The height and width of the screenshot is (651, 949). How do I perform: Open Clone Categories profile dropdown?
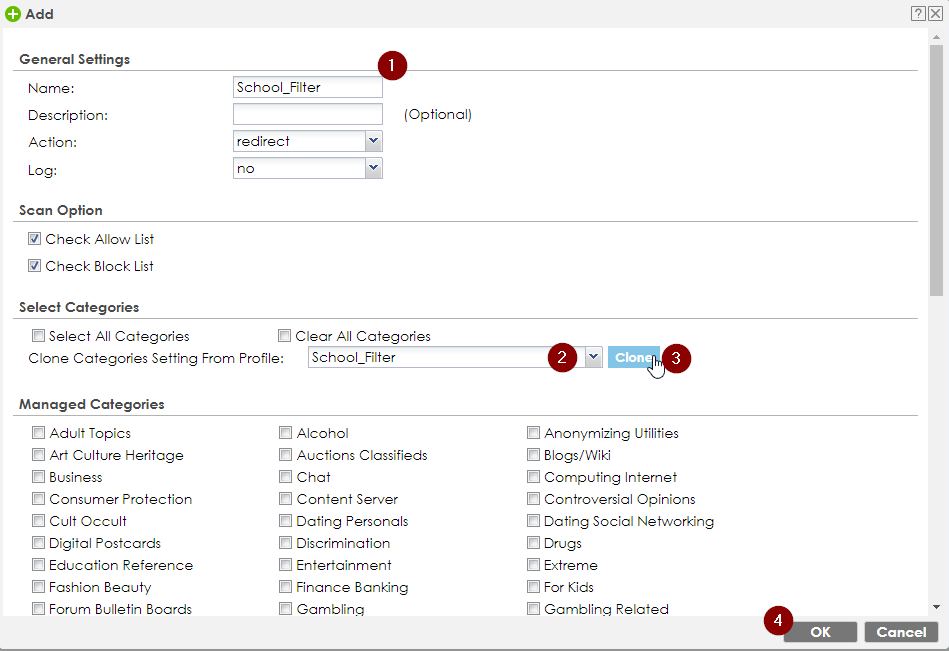pos(593,357)
